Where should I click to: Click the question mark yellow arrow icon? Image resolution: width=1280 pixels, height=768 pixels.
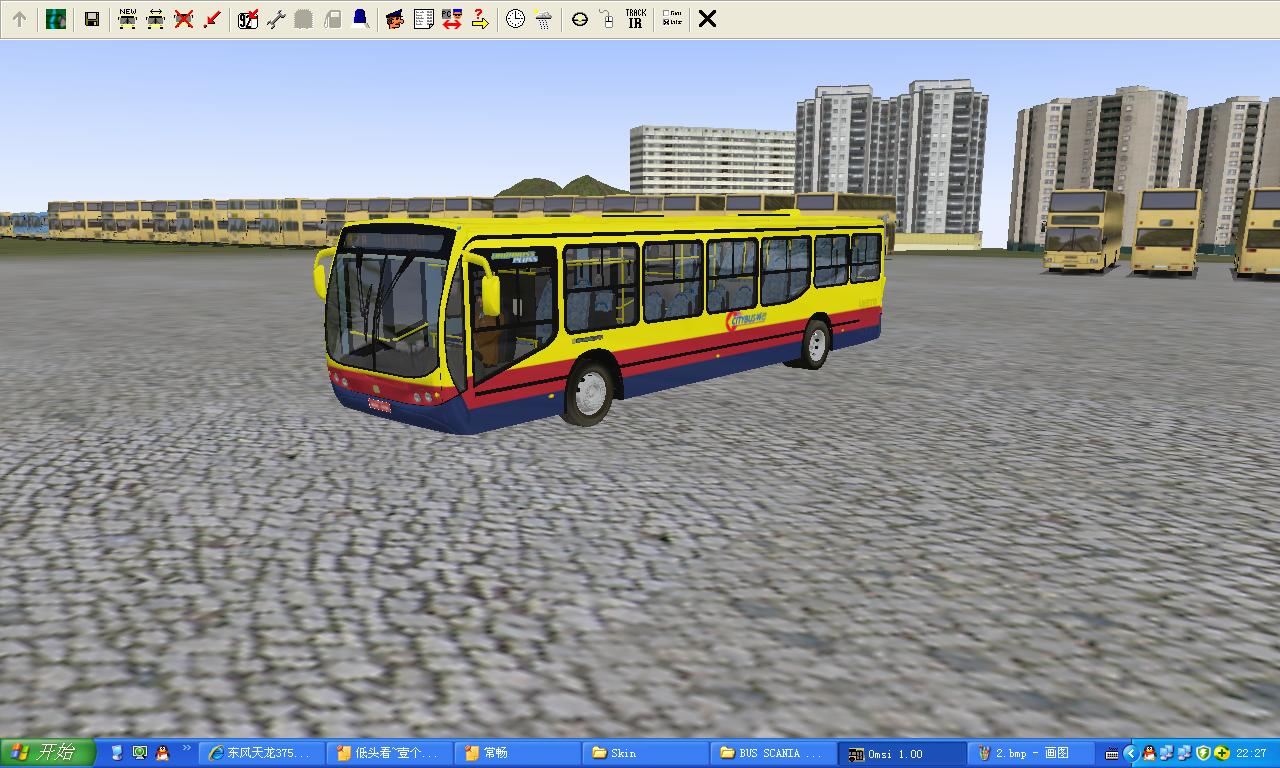pyautogui.click(x=479, y=19)
